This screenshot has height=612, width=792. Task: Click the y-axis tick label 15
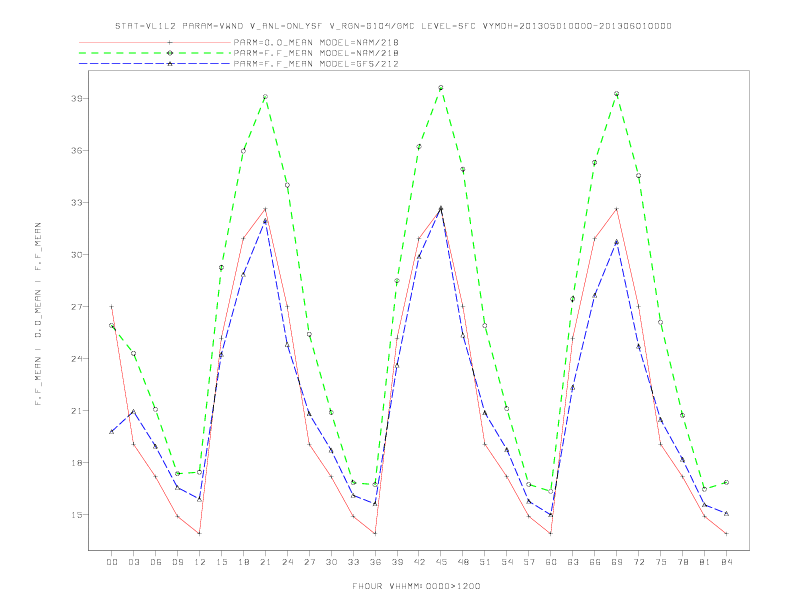tap(77, 515)
